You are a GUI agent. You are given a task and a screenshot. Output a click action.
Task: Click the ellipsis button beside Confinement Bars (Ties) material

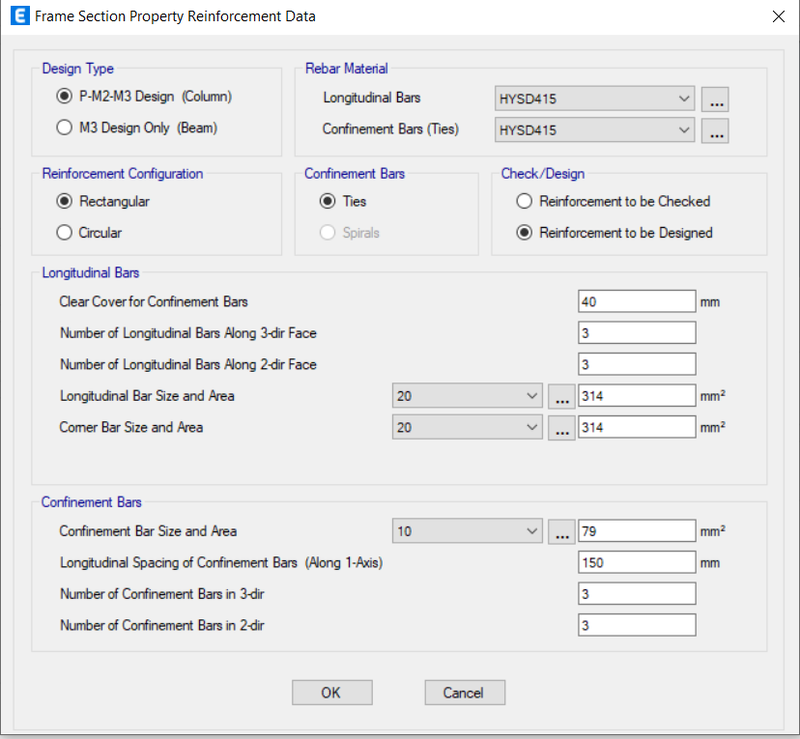[x=715, y=131]
